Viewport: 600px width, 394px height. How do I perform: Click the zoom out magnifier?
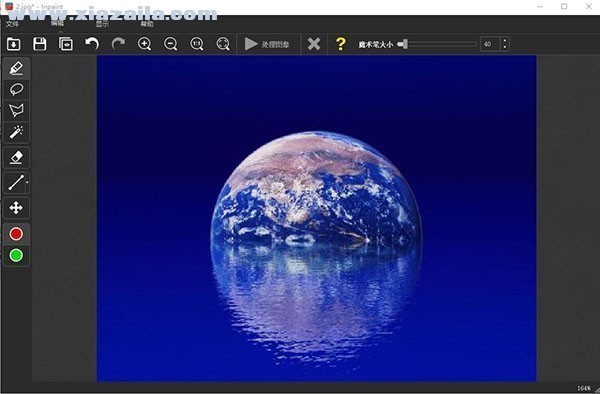(x=171, y=44)
